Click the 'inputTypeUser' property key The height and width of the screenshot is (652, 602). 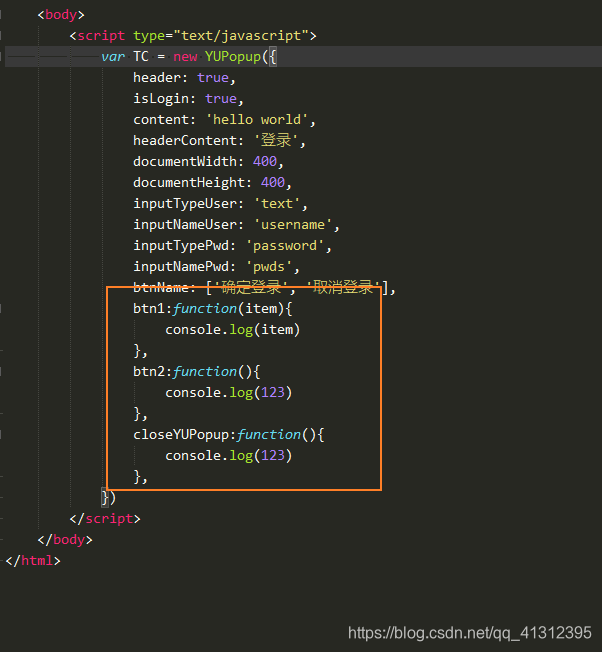coord(185,204)
